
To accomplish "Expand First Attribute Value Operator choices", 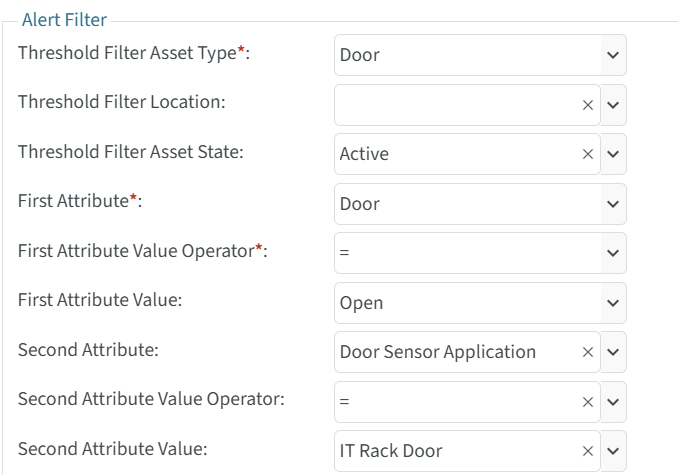I will point(613,253).
